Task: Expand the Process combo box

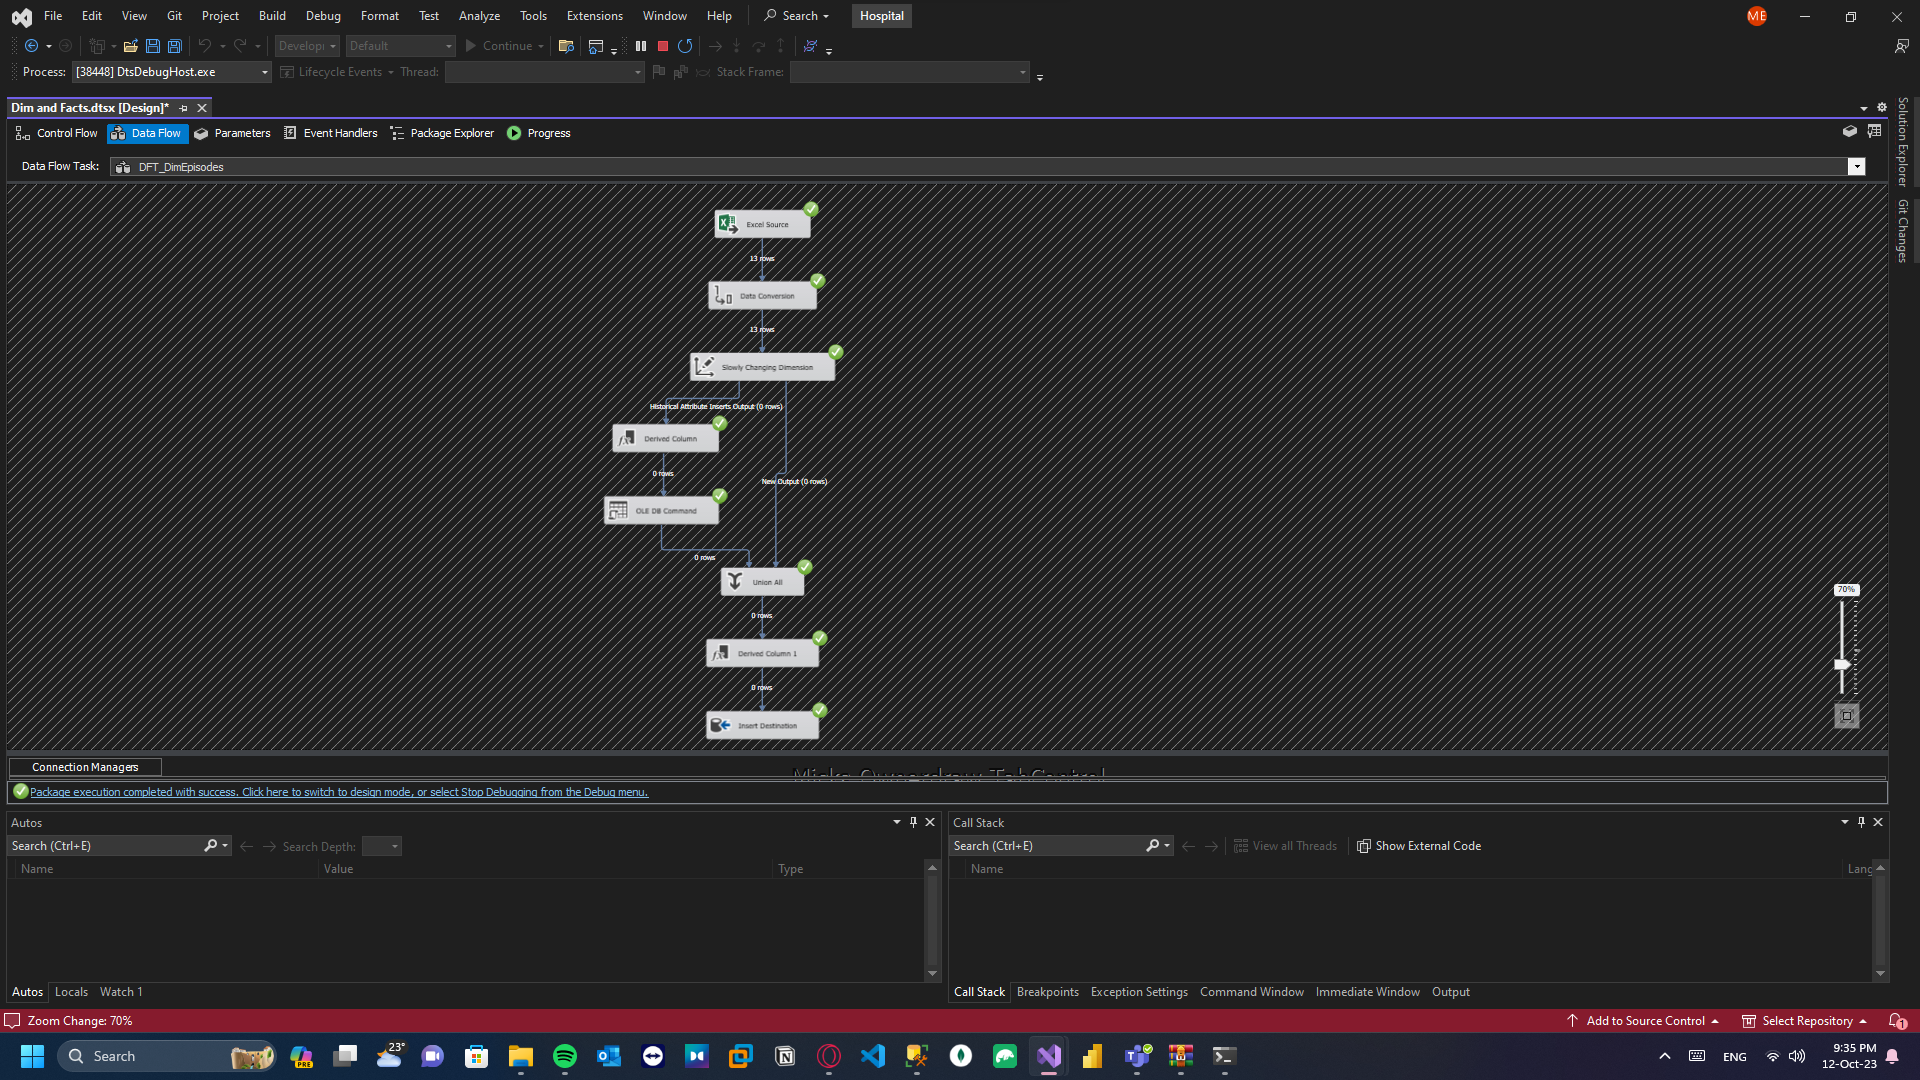Action: (264, 72)
